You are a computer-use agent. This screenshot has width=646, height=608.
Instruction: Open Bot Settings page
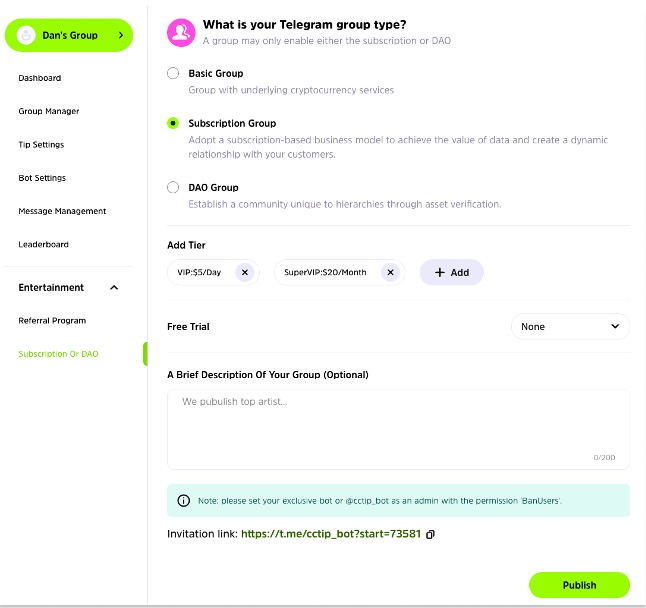(42, 178)
